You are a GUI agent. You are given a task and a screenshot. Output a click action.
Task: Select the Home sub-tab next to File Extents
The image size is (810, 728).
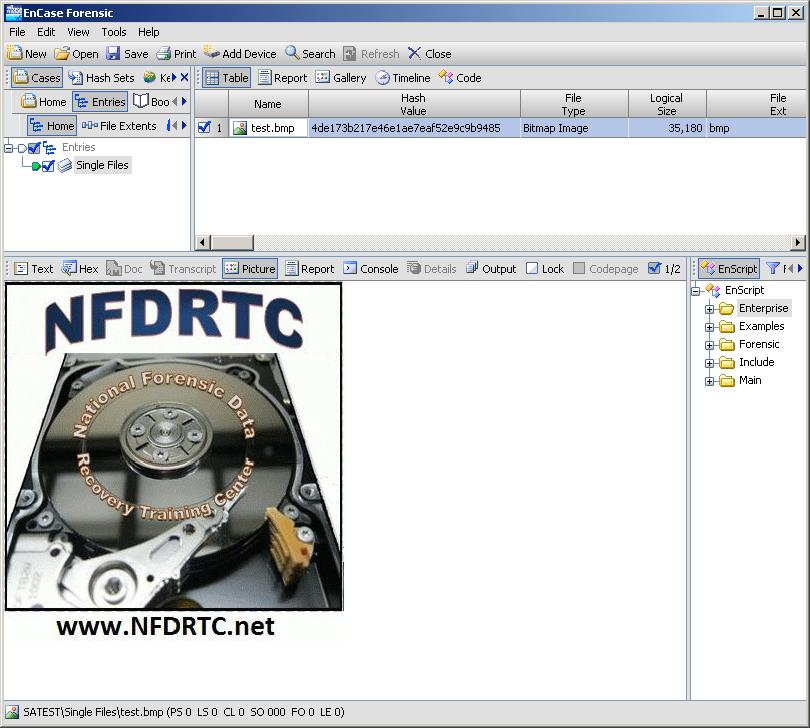click(x=52, y=126)
